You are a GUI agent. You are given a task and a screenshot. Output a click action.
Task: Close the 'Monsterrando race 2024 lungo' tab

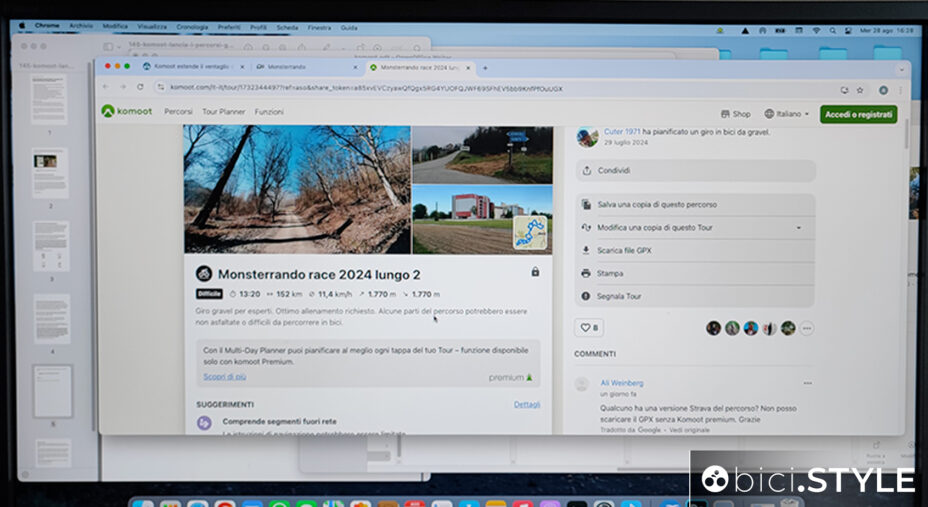(x=468, y=68)
